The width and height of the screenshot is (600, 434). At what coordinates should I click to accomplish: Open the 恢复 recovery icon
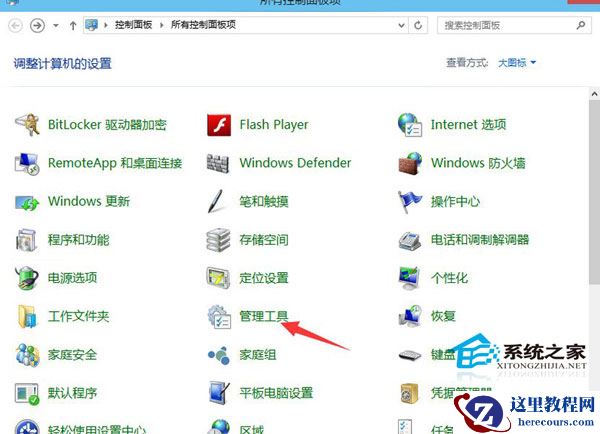[410, 317]
